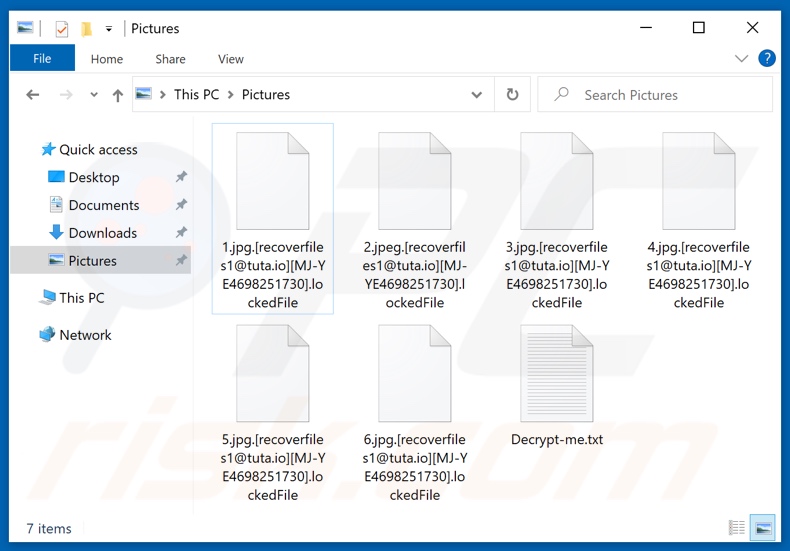790x551 pixels.
Task: Open the Help question mark icon
Action: 767,59
